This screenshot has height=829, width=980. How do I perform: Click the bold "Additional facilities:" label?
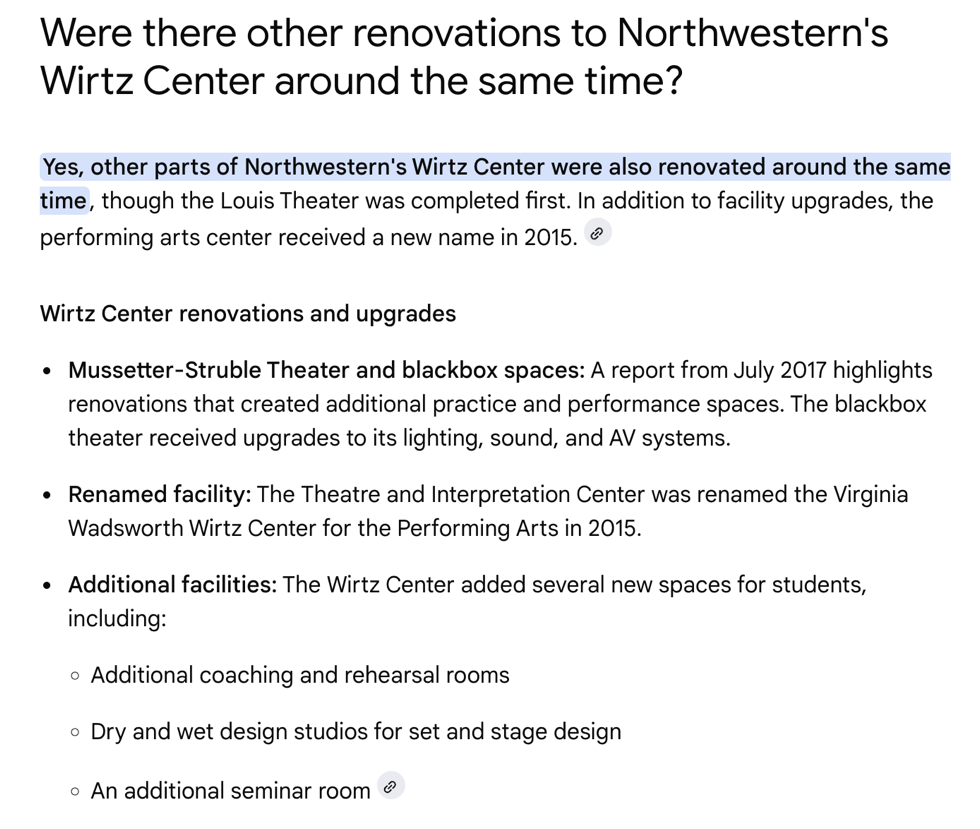(x=172, y=584)
